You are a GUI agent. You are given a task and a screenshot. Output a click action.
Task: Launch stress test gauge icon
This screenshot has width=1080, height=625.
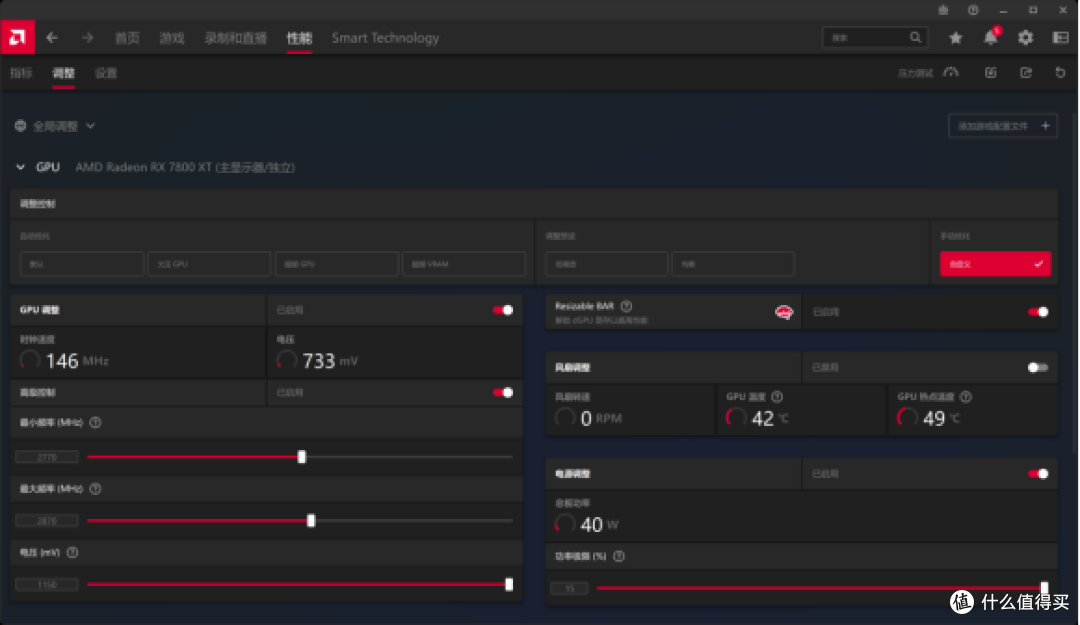[x=951, y=72]
